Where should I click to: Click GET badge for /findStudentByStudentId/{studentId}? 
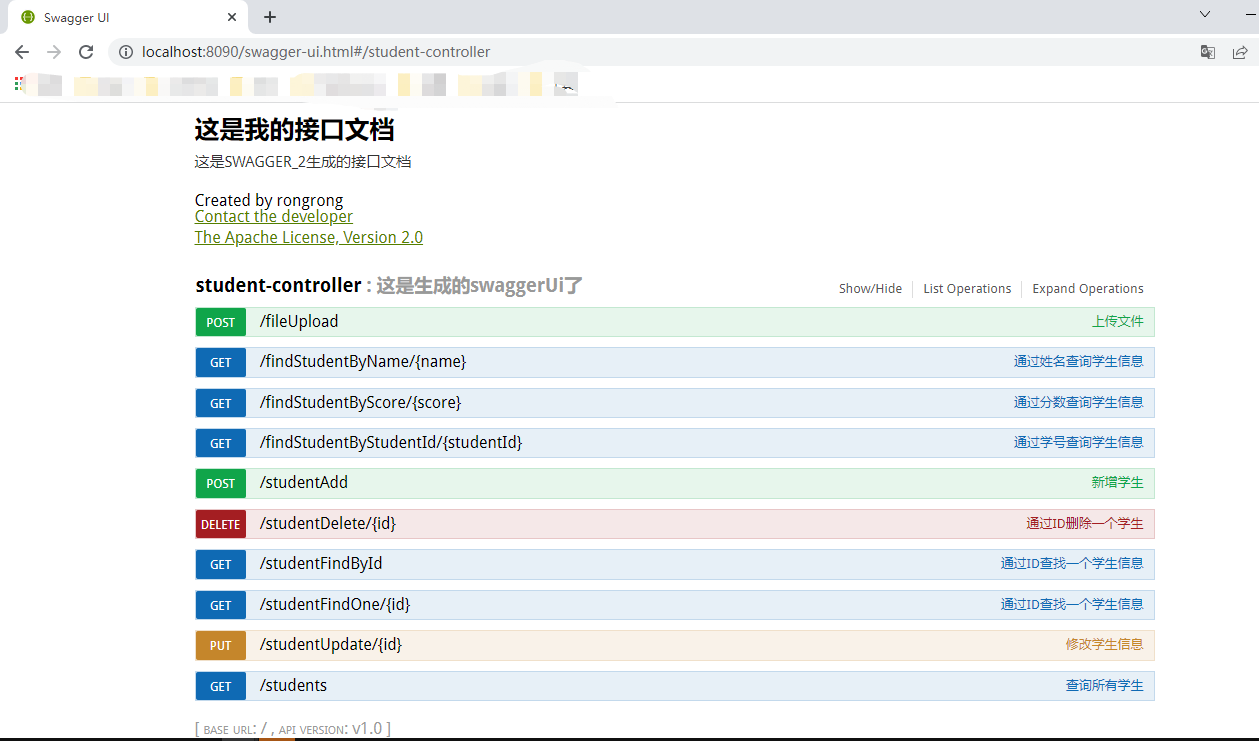(x=221, y=443)
